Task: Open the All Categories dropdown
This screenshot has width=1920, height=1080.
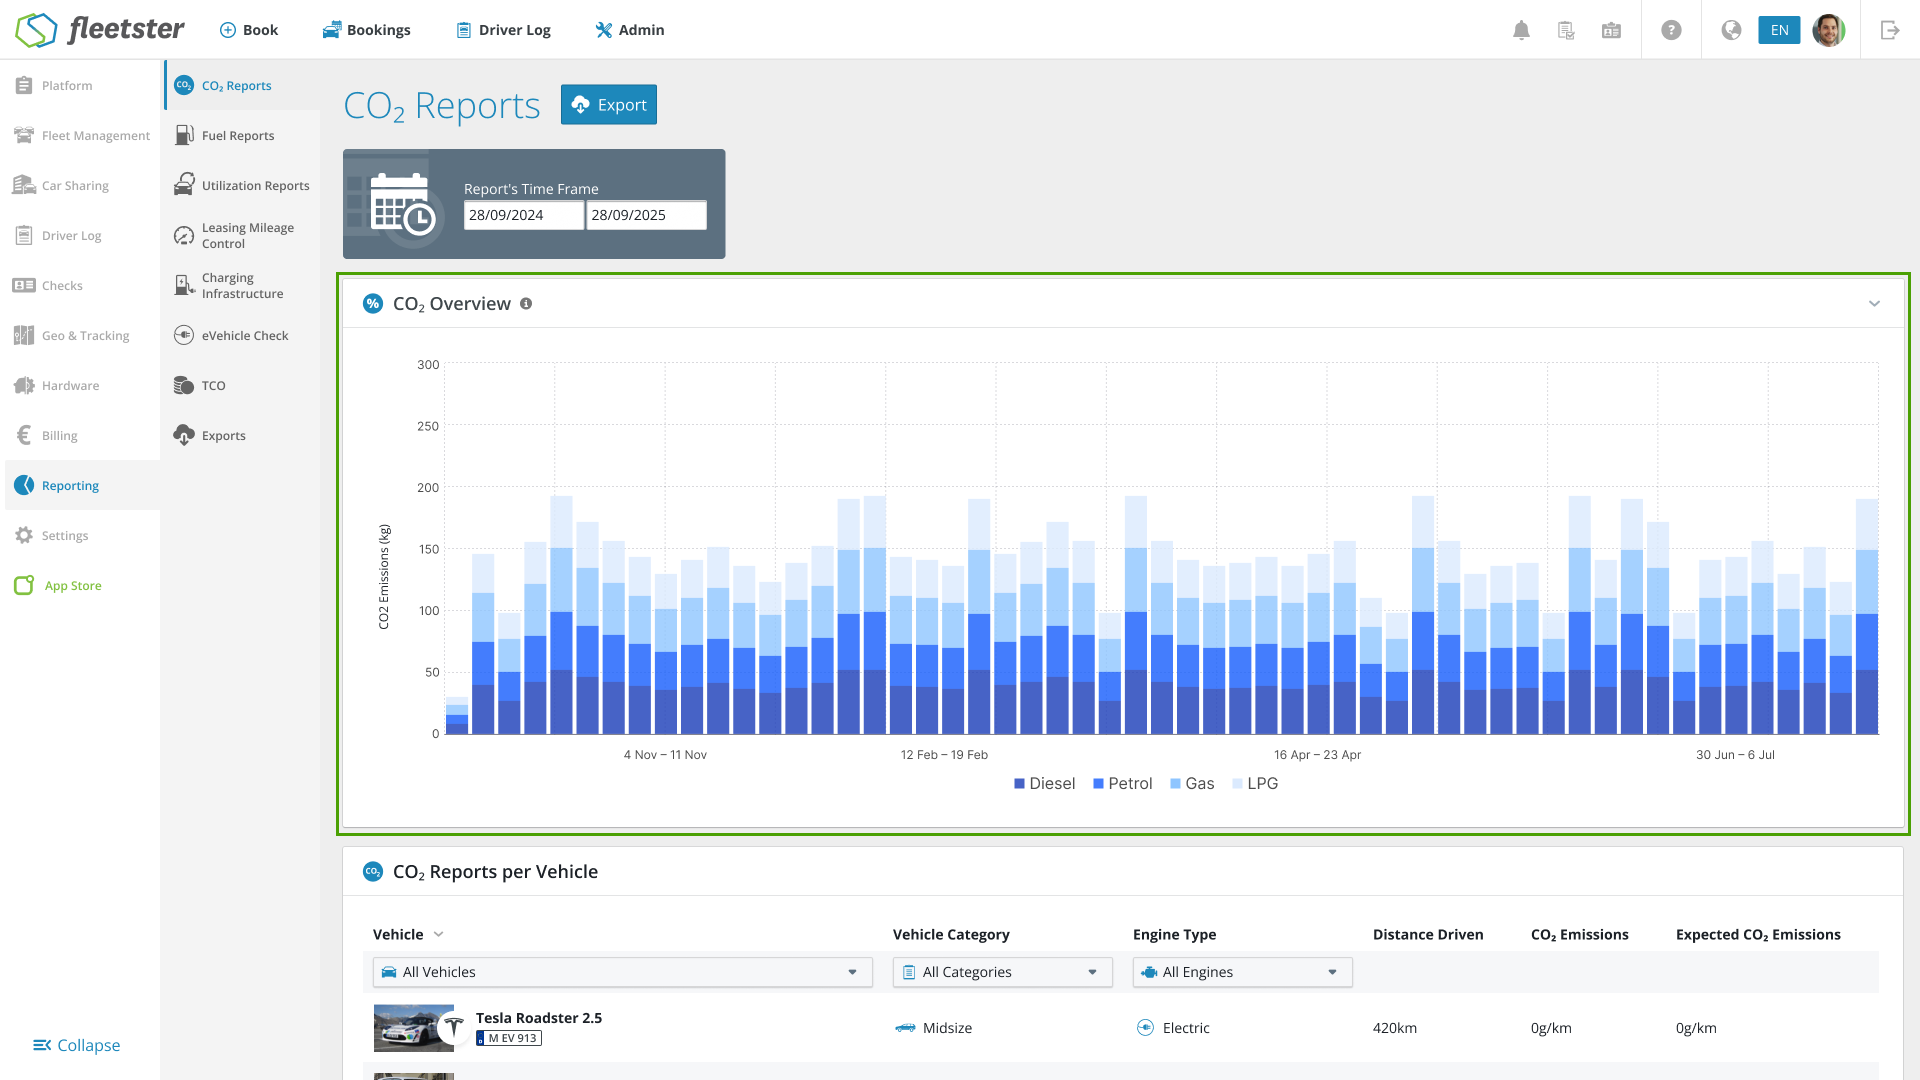Action: pos(1002,972)
